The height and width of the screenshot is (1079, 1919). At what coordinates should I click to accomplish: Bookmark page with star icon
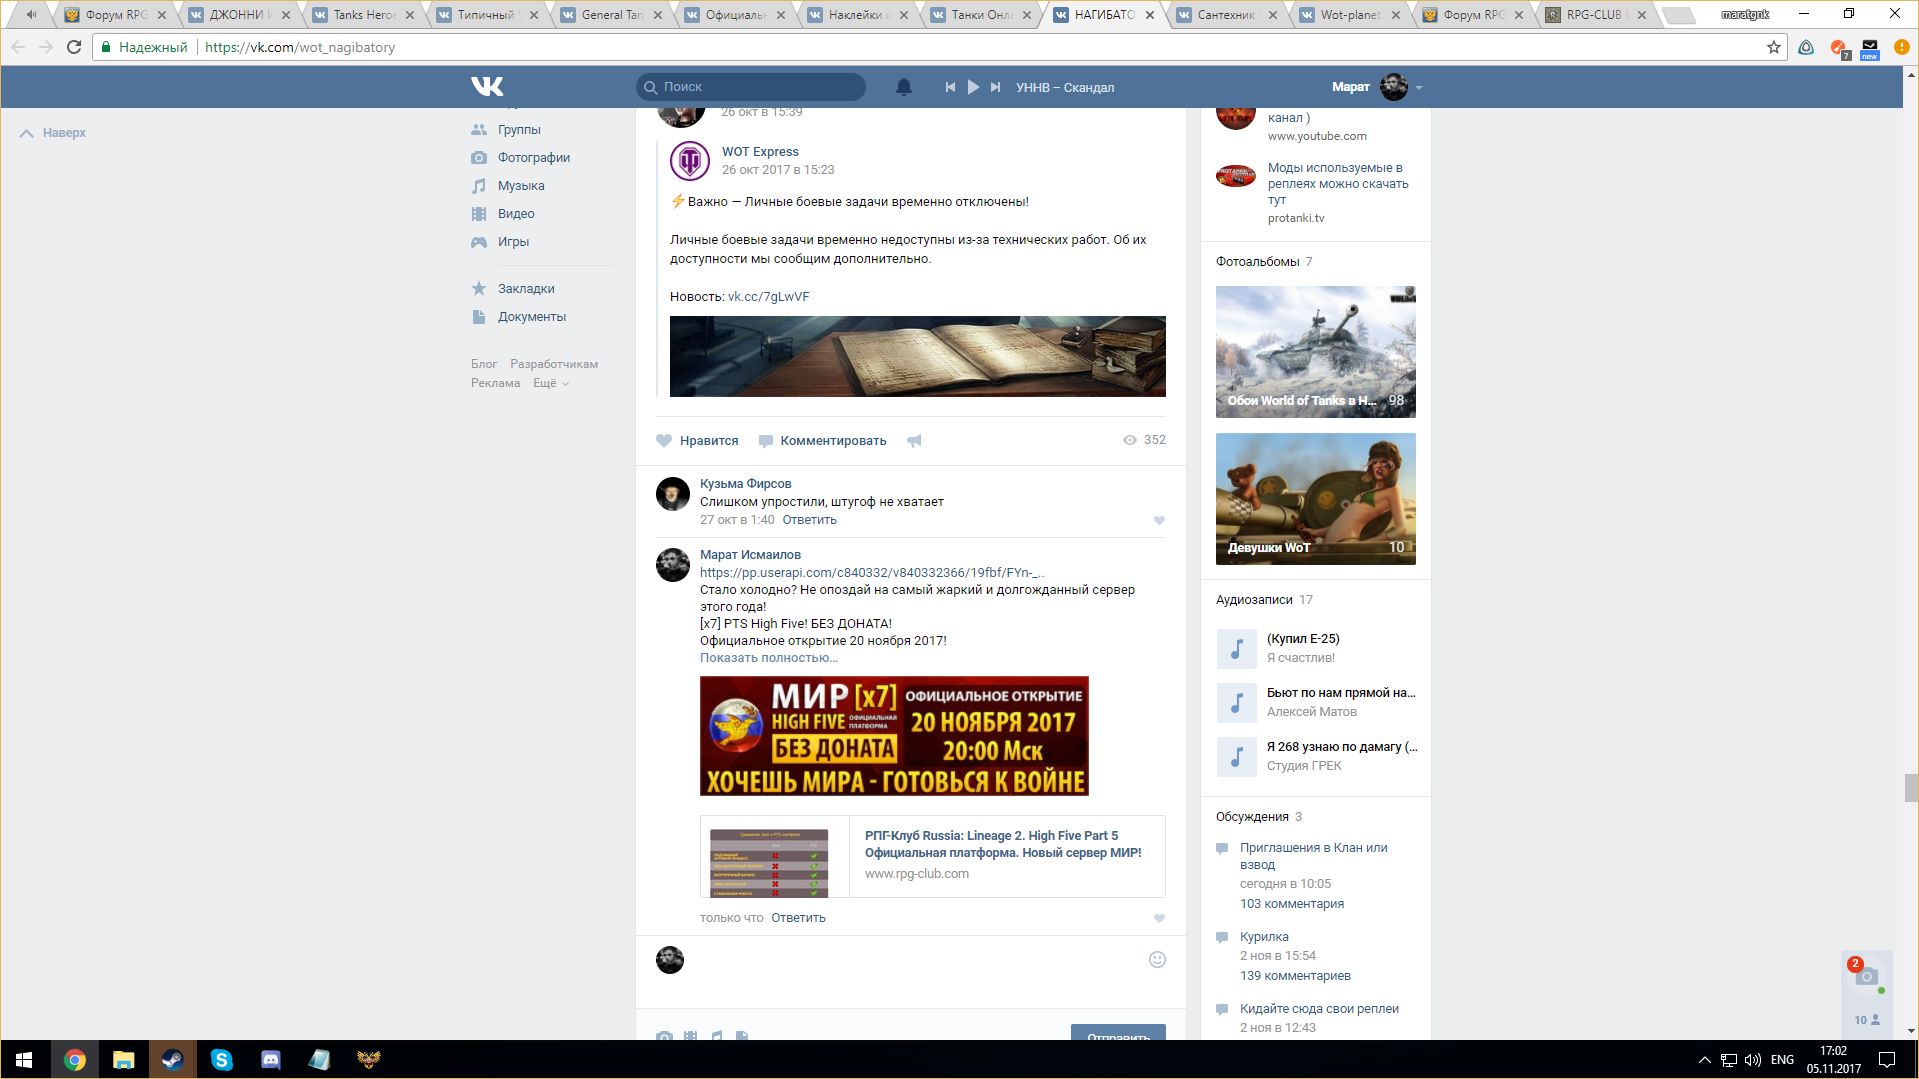pyautogui.click(x=1774, y=47)
